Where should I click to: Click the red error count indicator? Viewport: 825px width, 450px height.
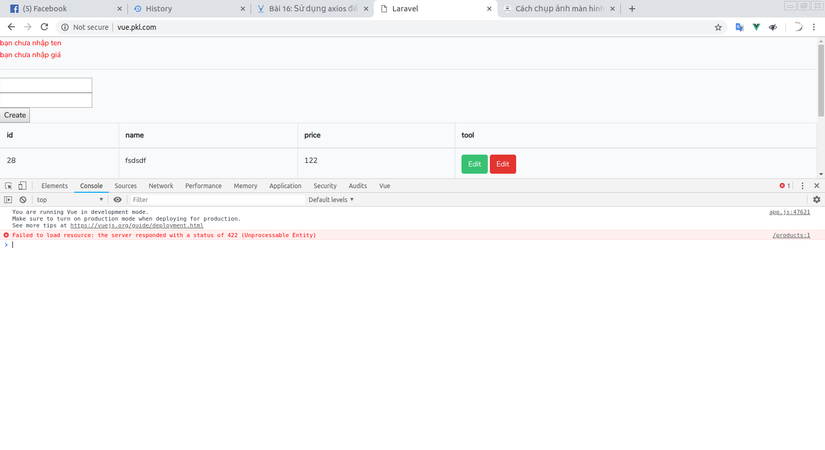pyautogui.click(x=784, y=186)
